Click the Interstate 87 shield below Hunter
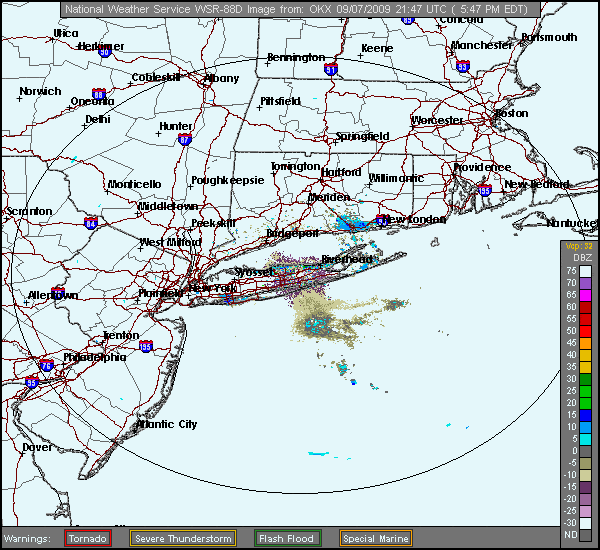The image size is (600, 550). coord(184,140)
